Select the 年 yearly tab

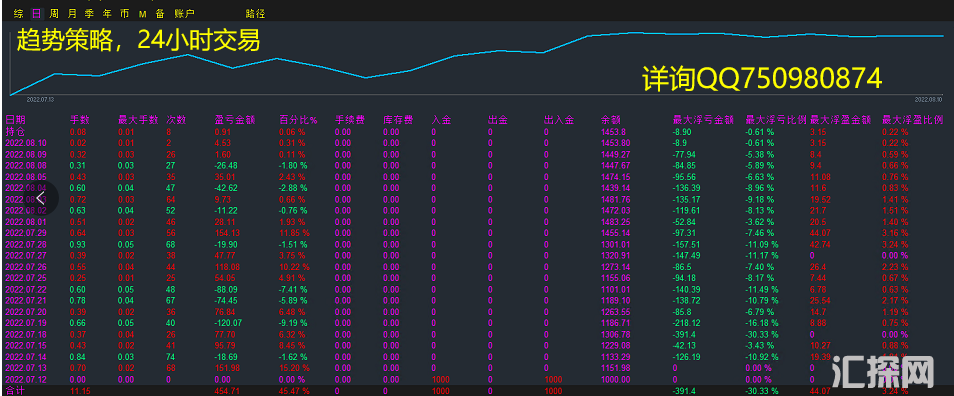click(107, 13)
